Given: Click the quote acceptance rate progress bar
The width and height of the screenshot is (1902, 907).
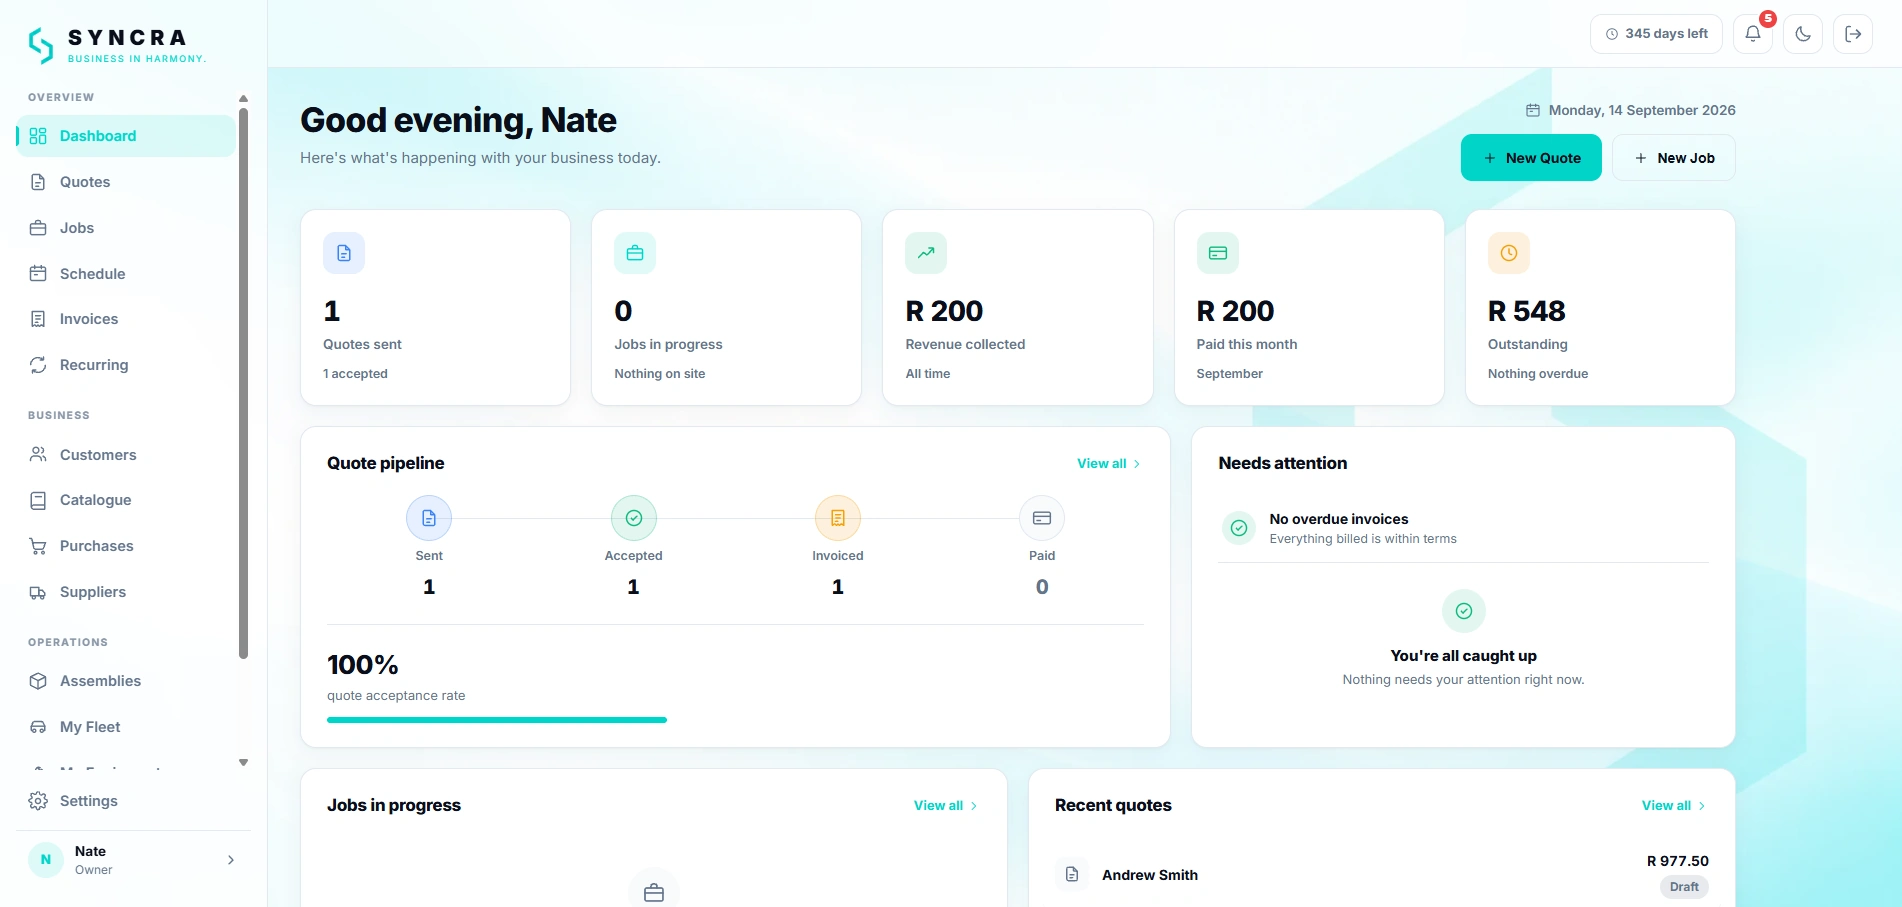Looking at the screenshot, I should [x=497, y=720].
